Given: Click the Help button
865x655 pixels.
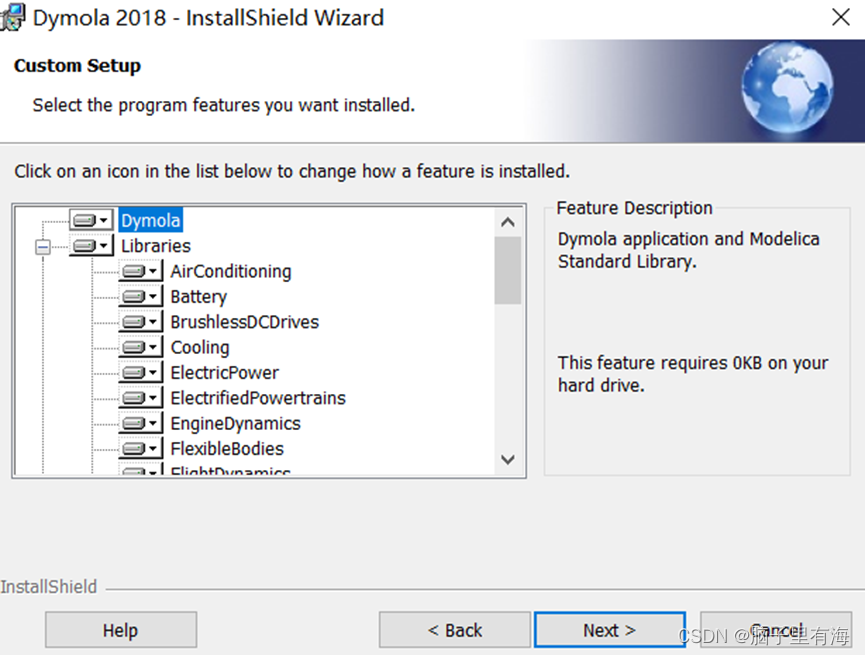Looking at the screenshot, I should 121,630.
